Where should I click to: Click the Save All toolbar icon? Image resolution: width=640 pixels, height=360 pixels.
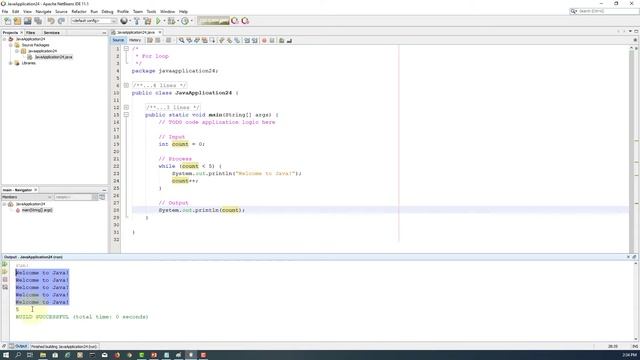(x=38, y=21)
